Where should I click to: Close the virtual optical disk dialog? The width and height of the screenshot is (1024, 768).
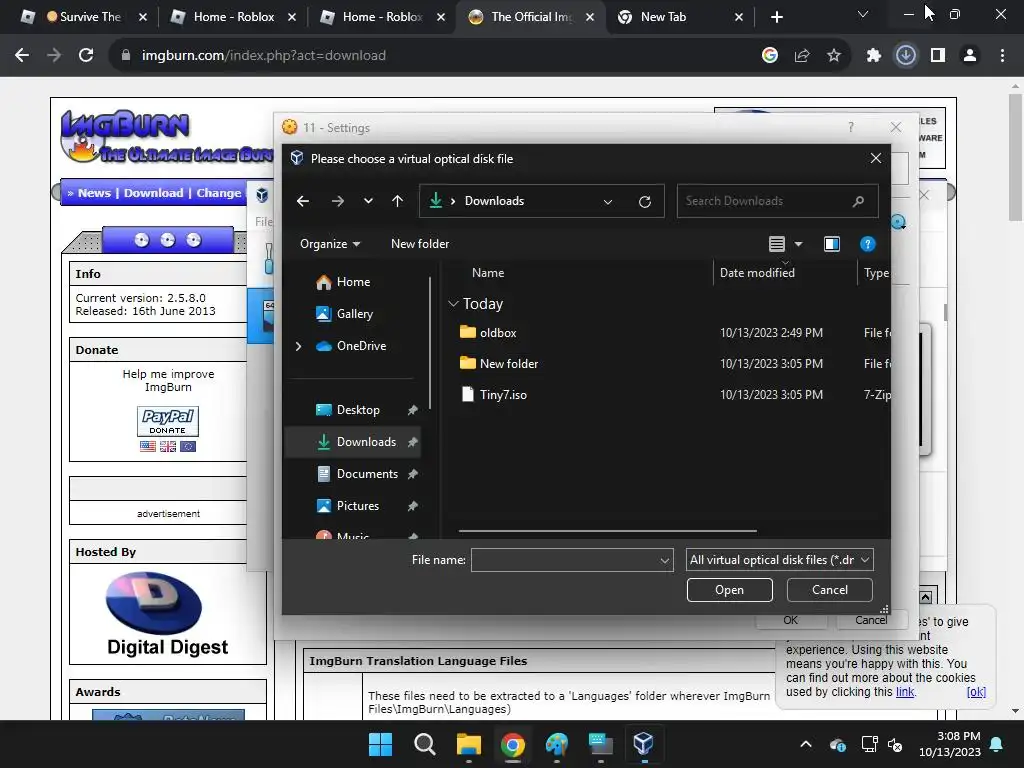pyautogui.click(x=876, y=159)
